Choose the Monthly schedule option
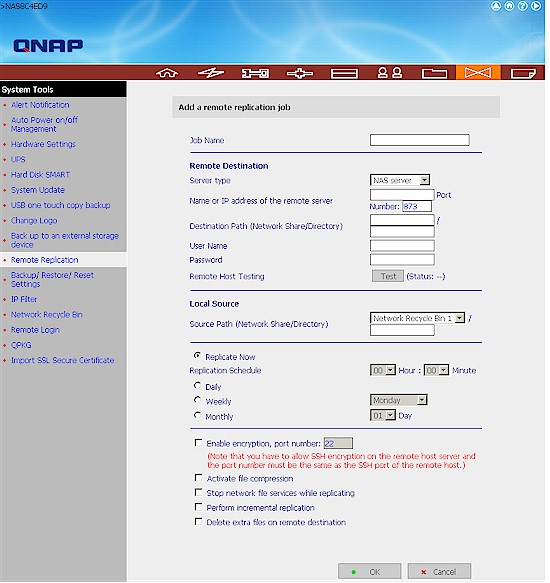This screenshot has width=550, height=583. click(197, 415)
